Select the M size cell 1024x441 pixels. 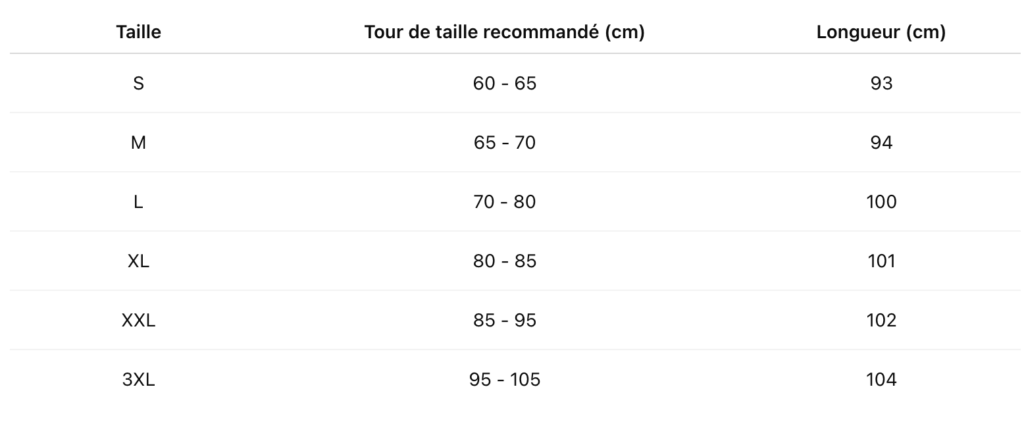click(138, 142)
